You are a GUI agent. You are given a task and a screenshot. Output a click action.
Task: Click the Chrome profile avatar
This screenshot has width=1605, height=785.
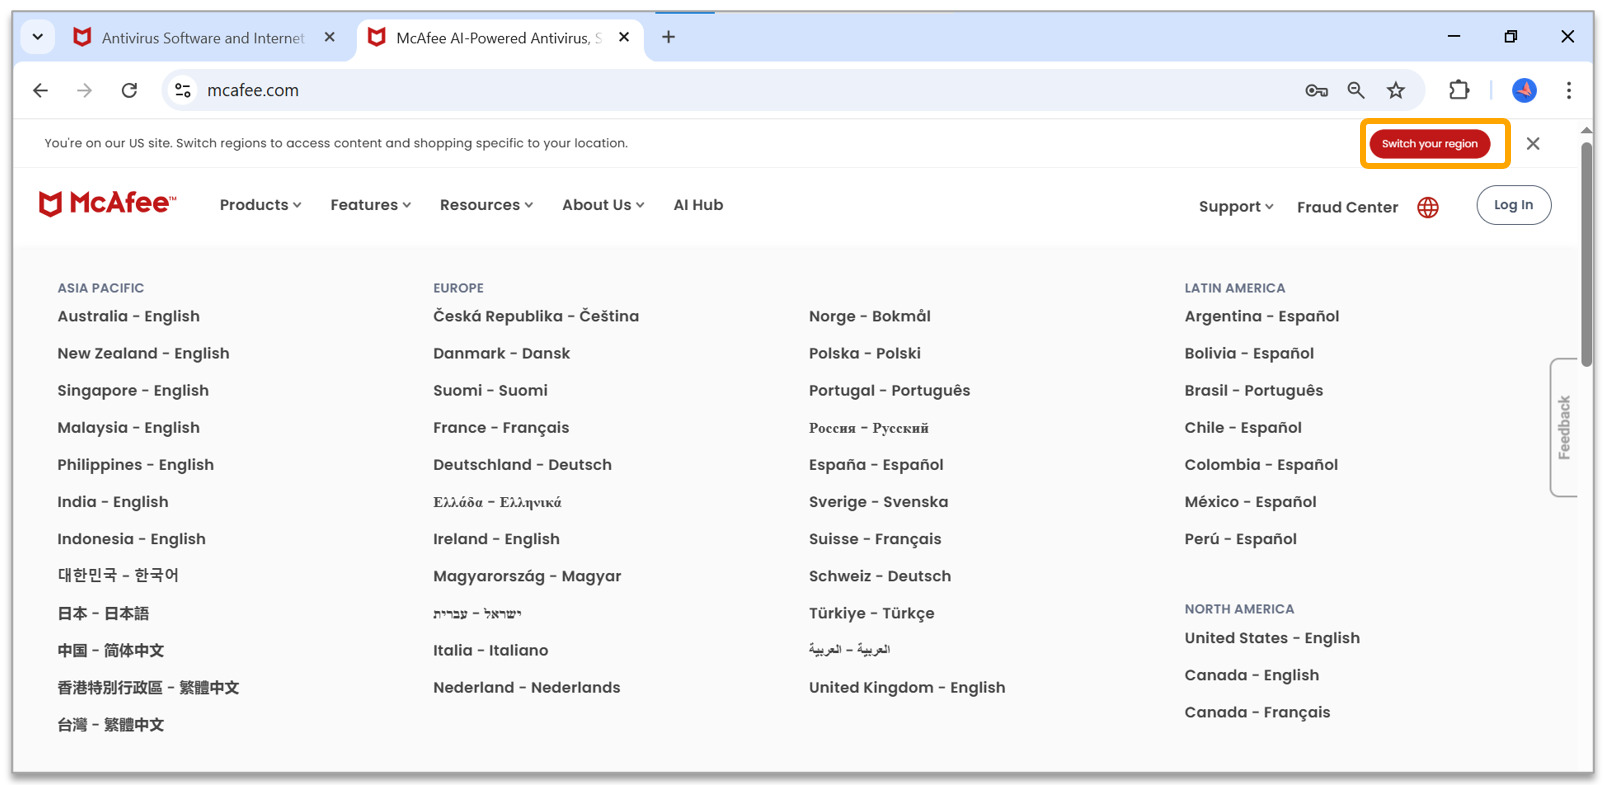[1523, 90]
